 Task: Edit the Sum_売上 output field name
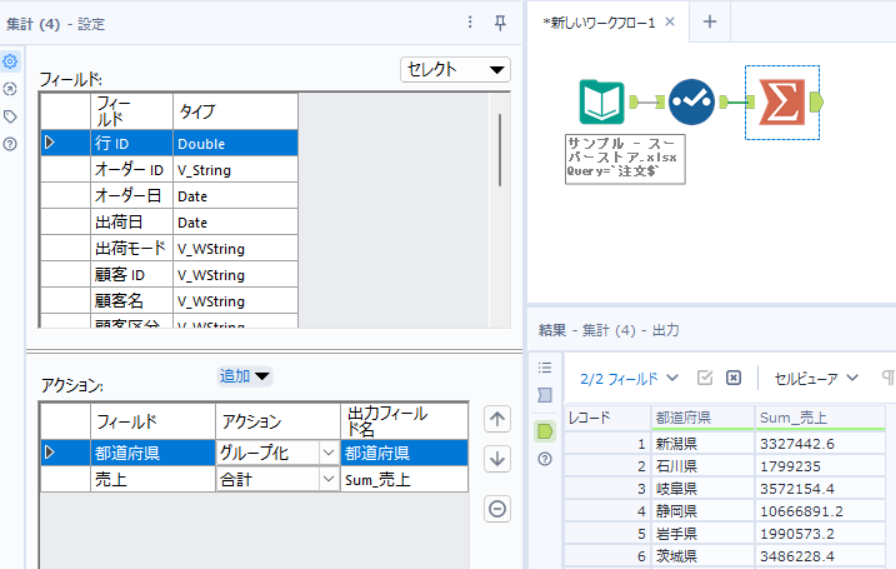[404, 479]
